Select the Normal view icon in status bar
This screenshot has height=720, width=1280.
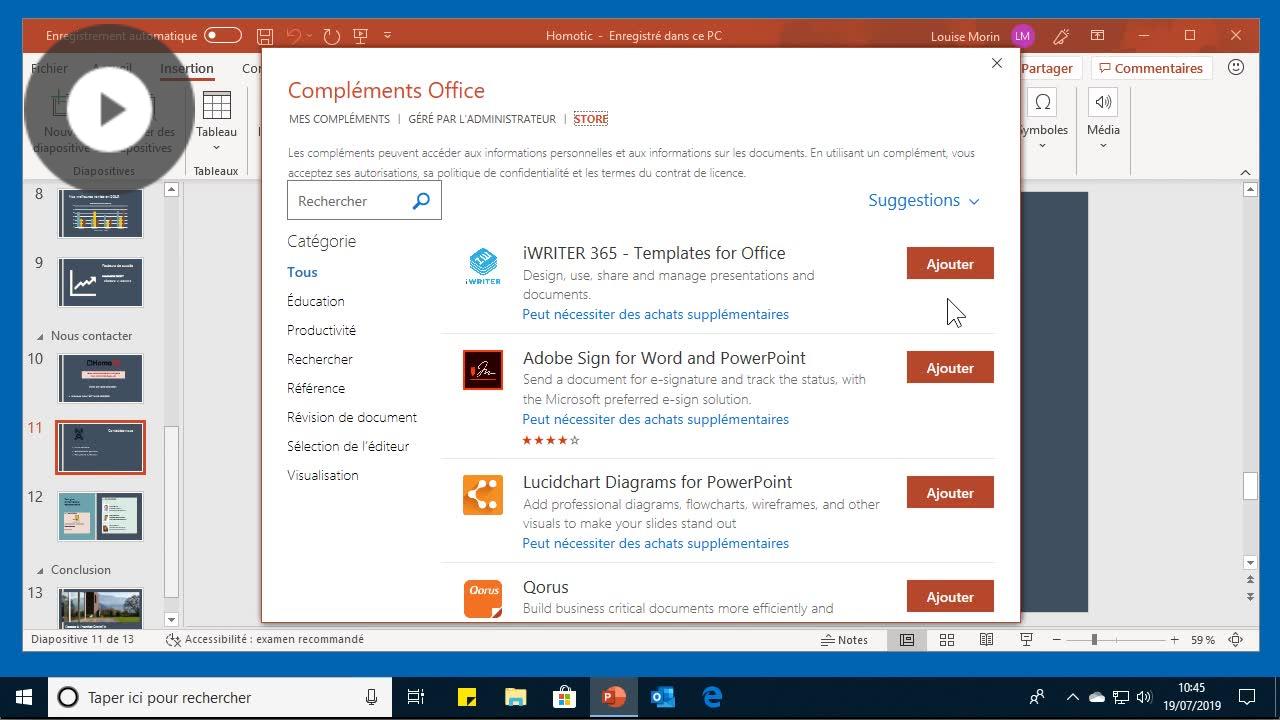click(906, 640)
